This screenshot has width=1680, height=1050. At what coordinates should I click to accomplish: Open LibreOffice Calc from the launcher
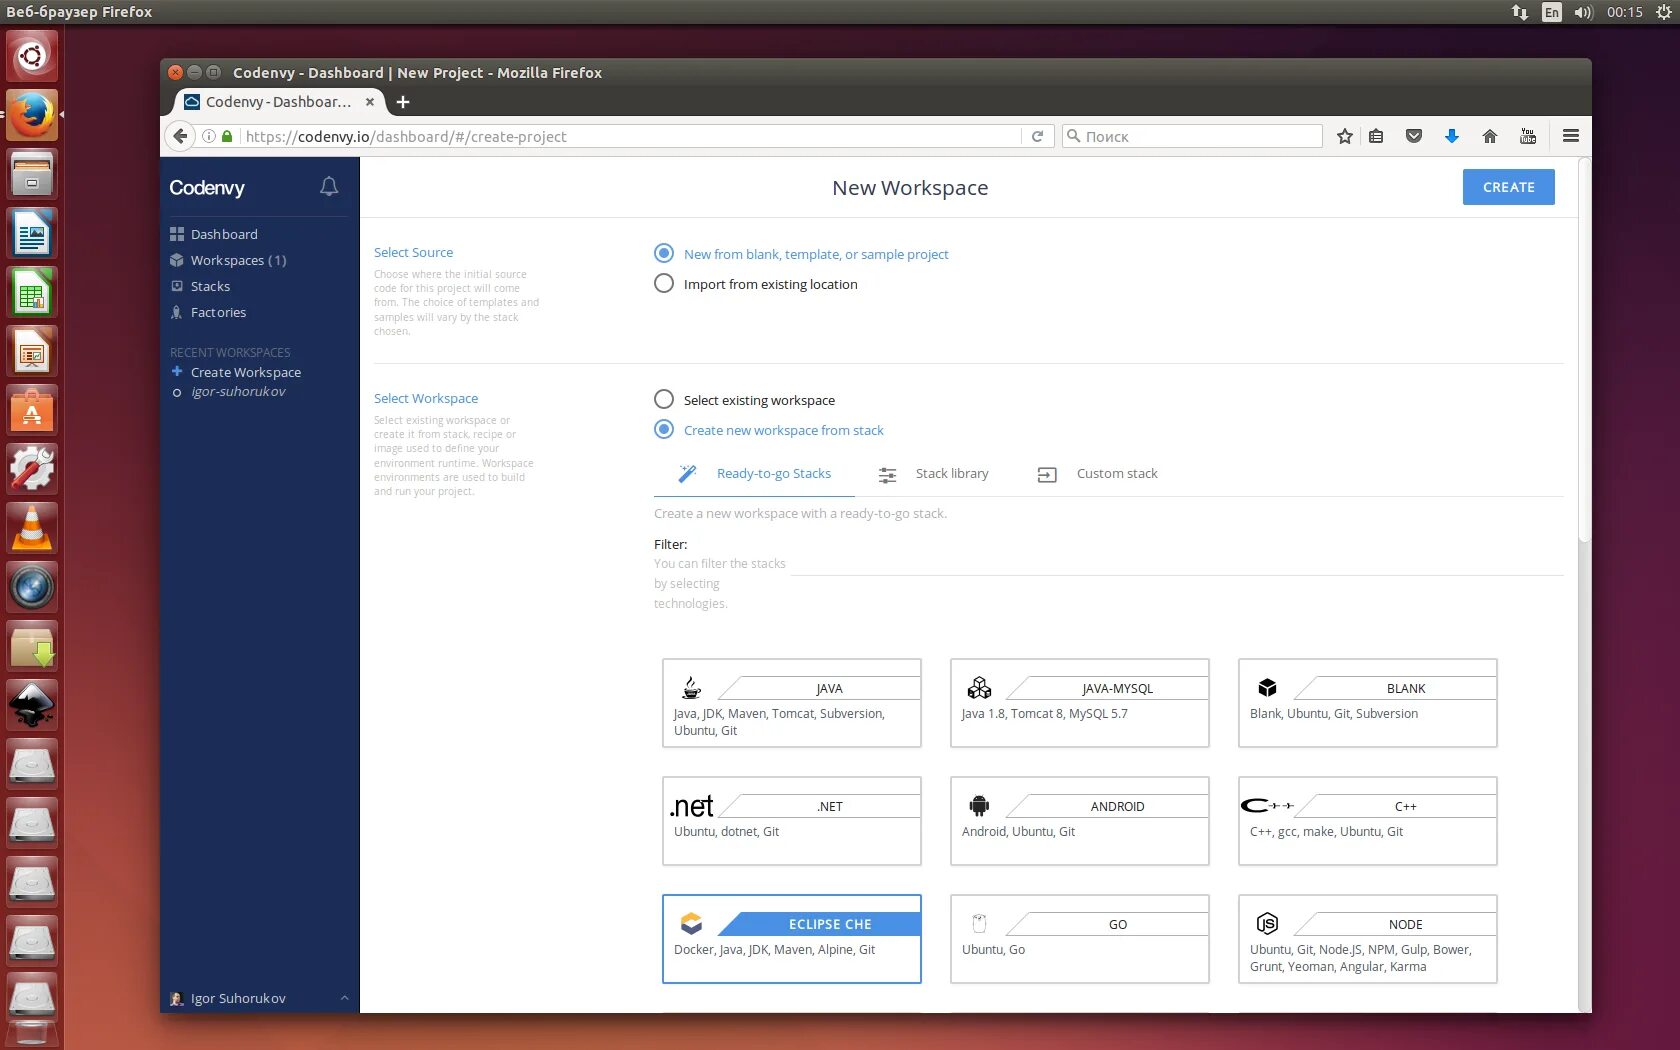[32, 292]
